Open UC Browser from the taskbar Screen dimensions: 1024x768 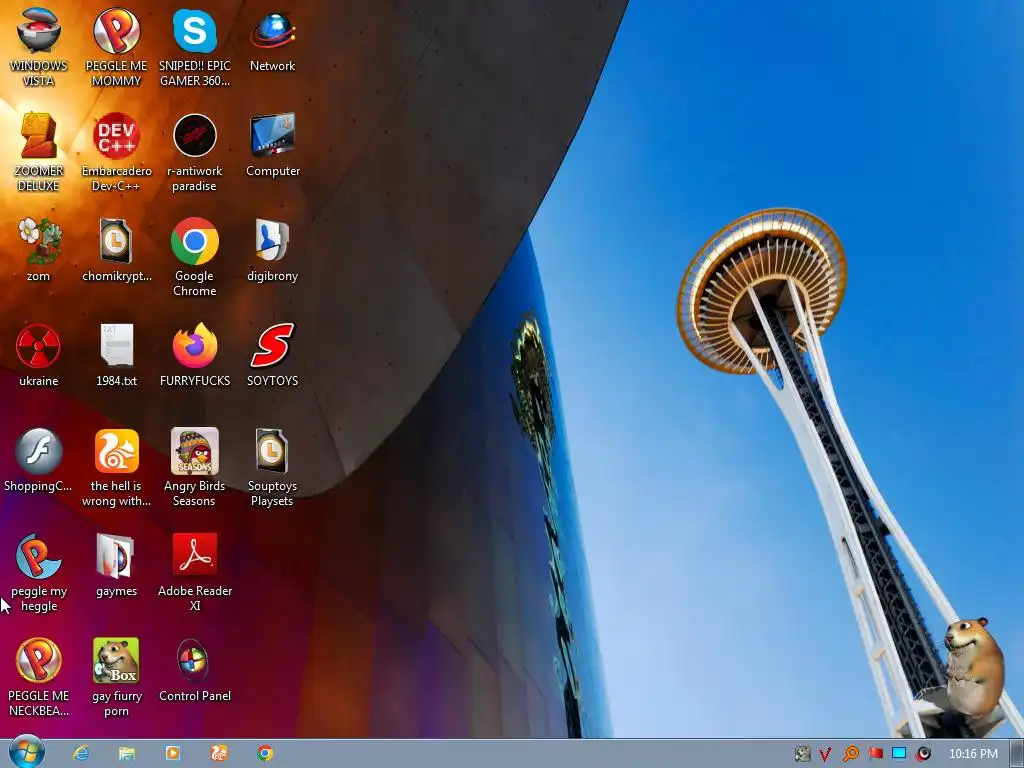pyautogui.click(x=219, y=754)
